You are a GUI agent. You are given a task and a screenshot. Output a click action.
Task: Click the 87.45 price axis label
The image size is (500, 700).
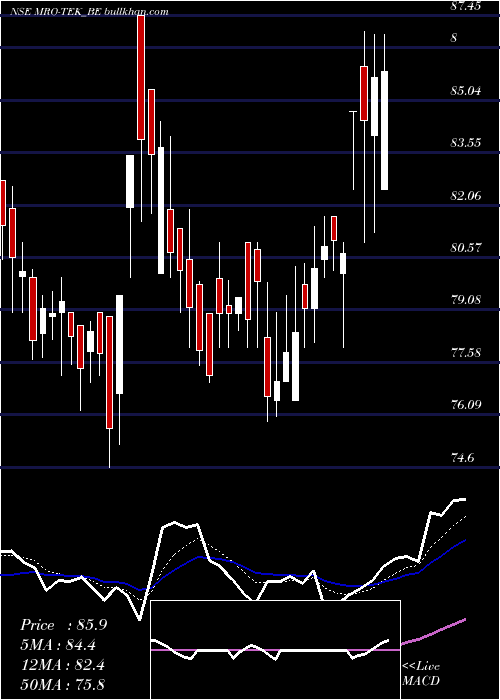coord(466,6)
